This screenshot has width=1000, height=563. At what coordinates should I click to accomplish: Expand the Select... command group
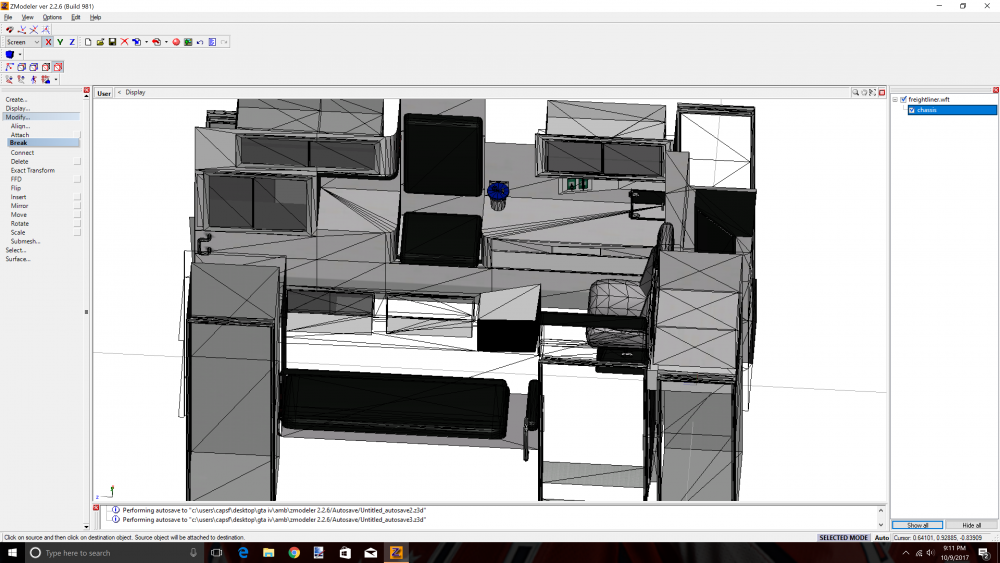pyautogui.click(x=16, y=250)
